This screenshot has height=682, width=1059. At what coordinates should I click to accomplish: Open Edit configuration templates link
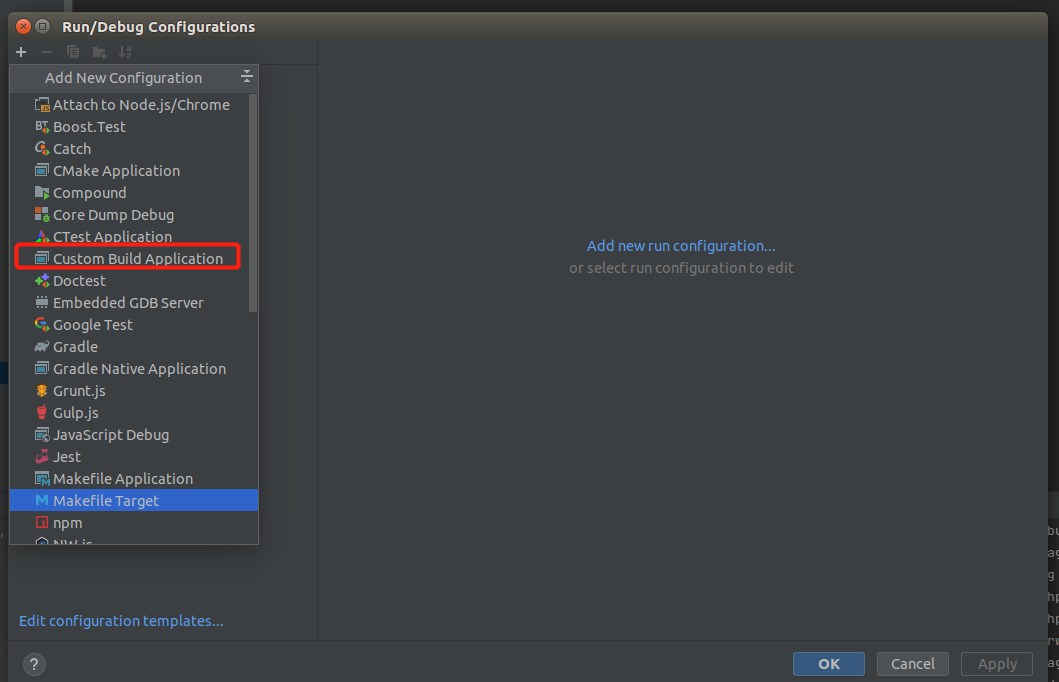pyautogui.click(x=121, y=621)
